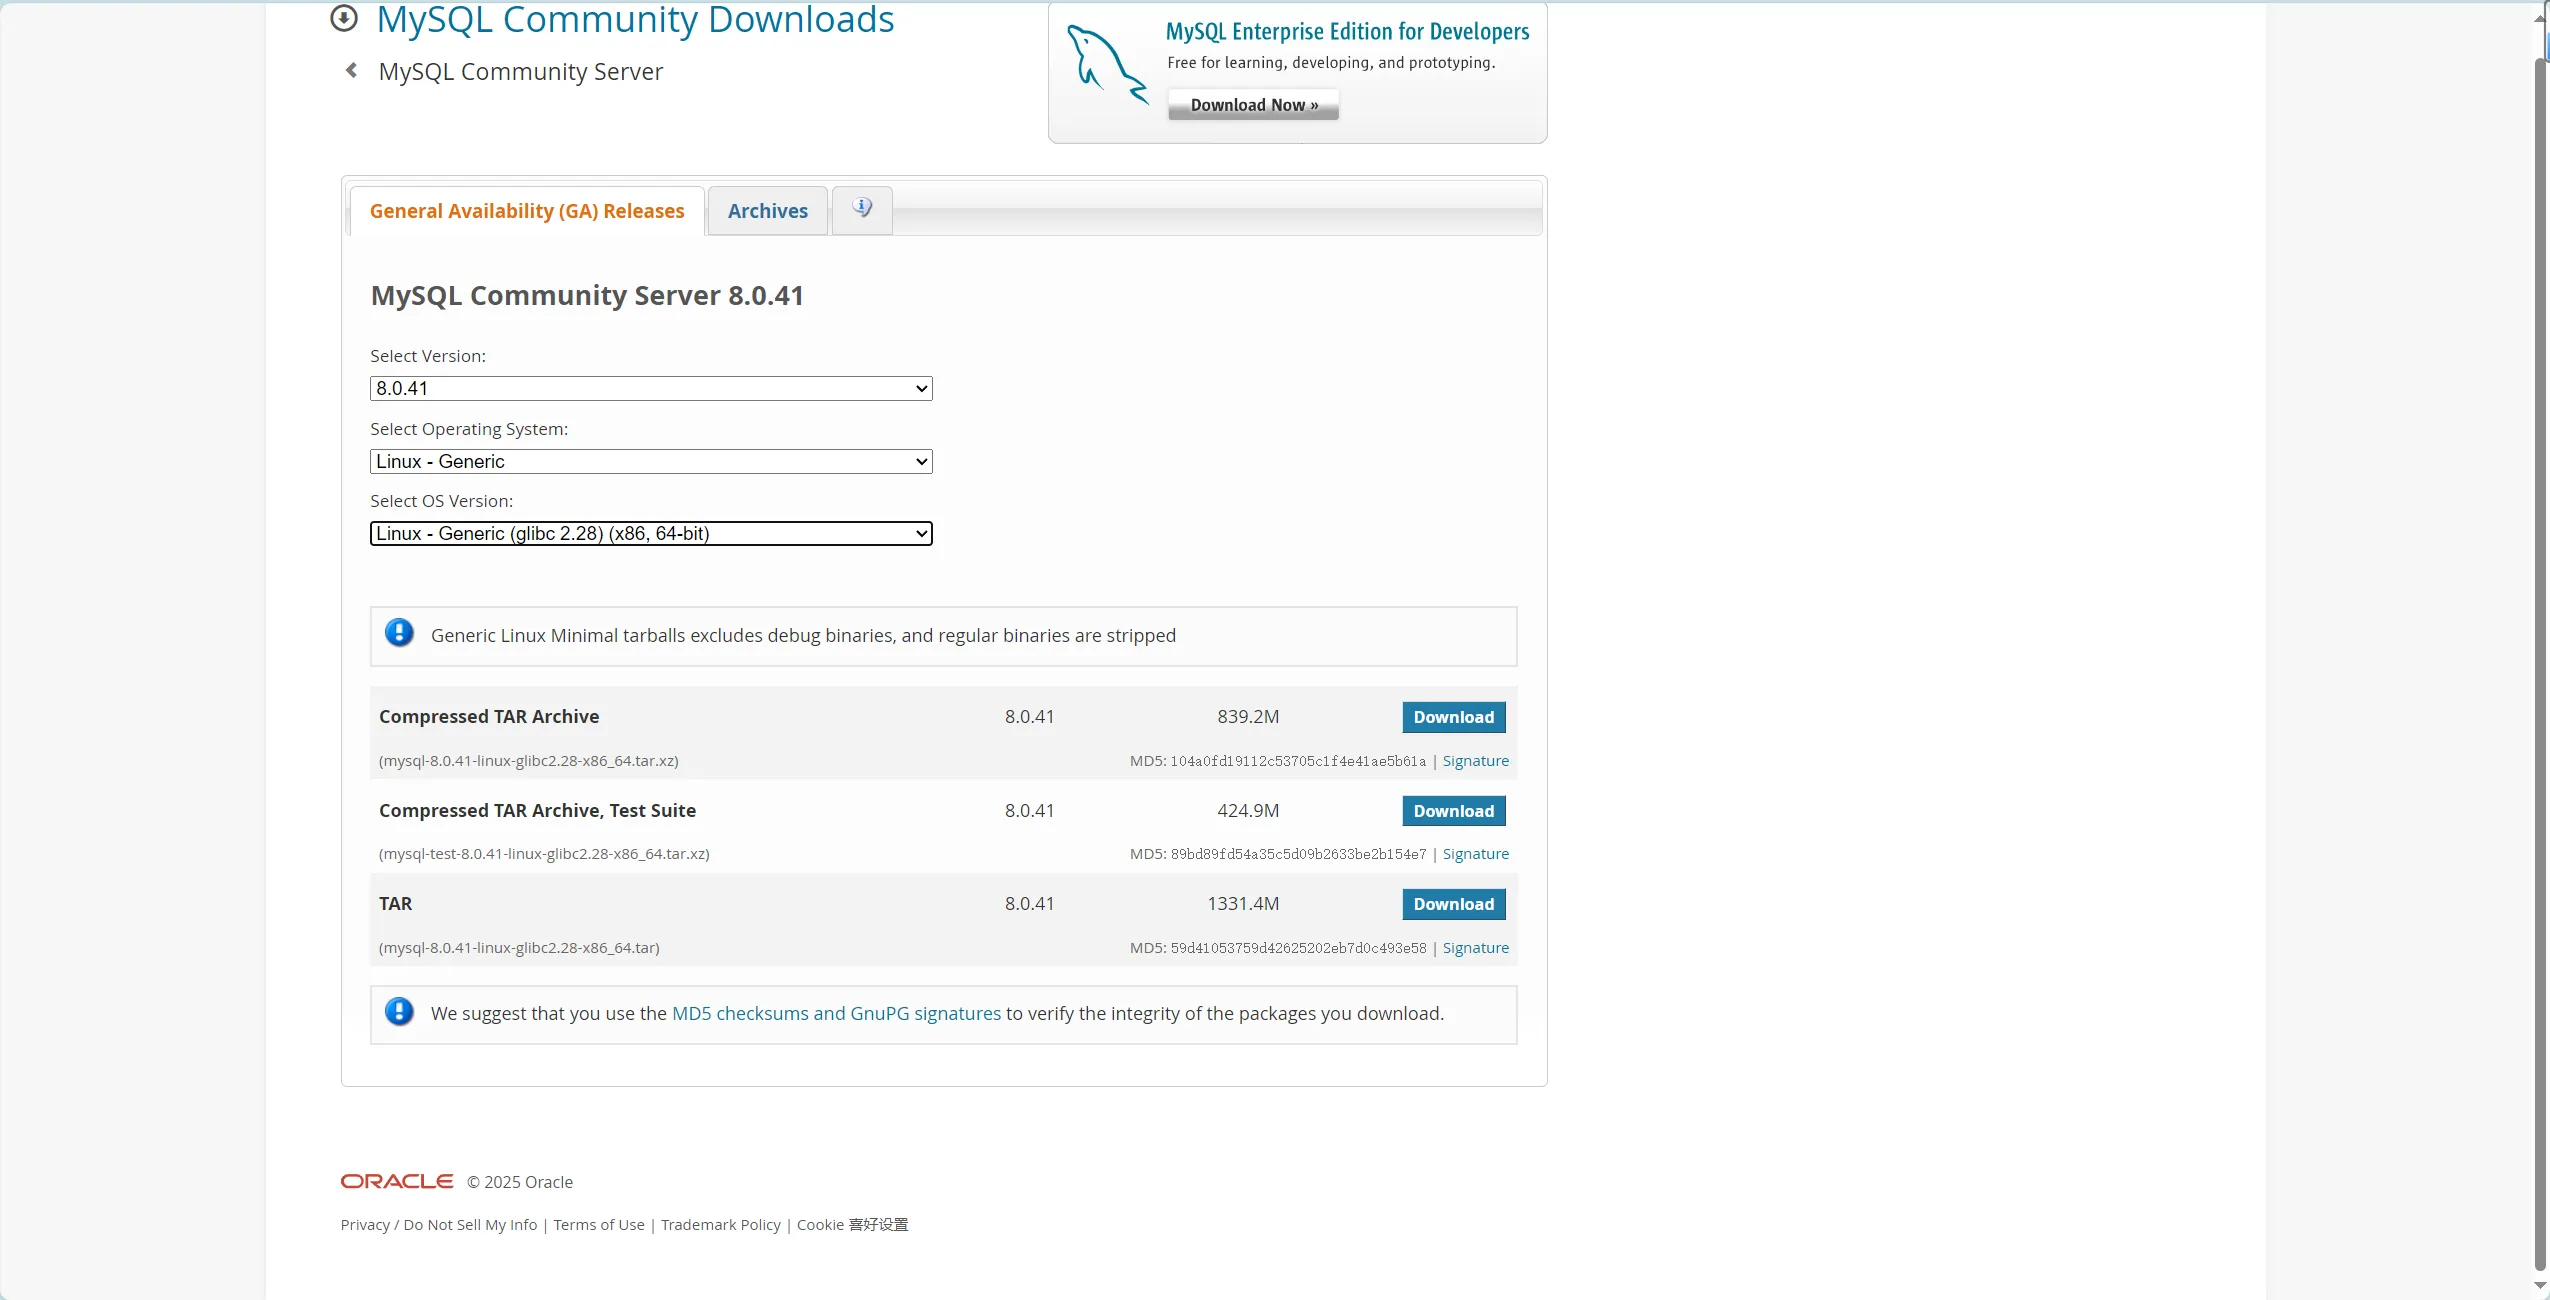
Task: Download the 1331.4M TAR package
Action: point(1454,904)
